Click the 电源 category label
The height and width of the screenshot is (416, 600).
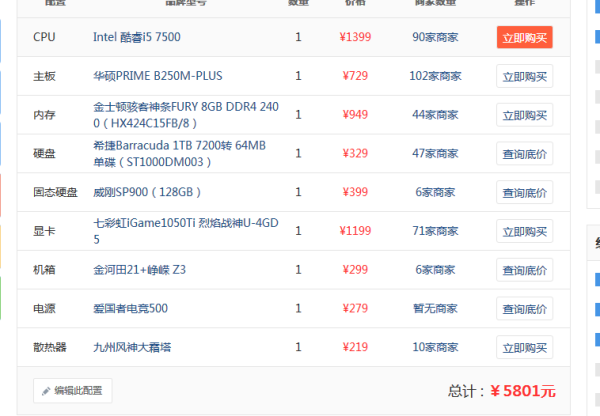pos(44,308)
